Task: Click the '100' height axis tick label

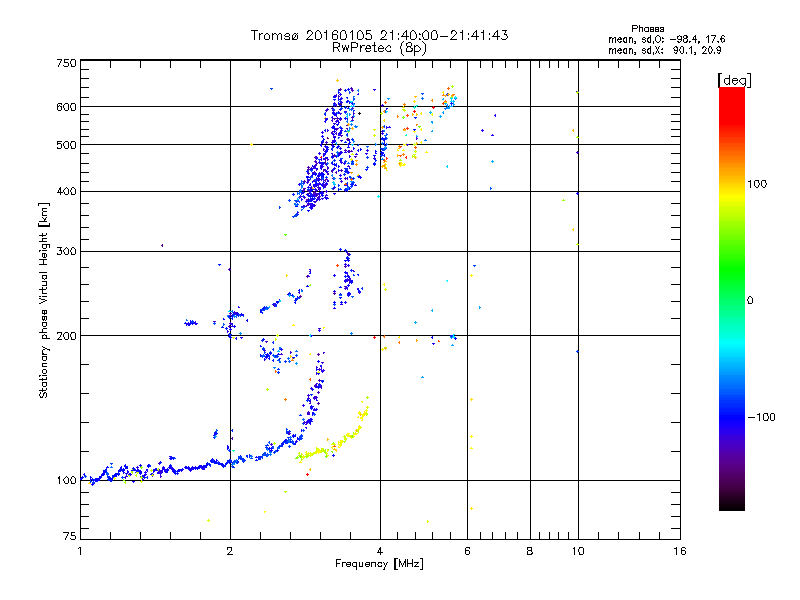Action: [x=66, y=481]
